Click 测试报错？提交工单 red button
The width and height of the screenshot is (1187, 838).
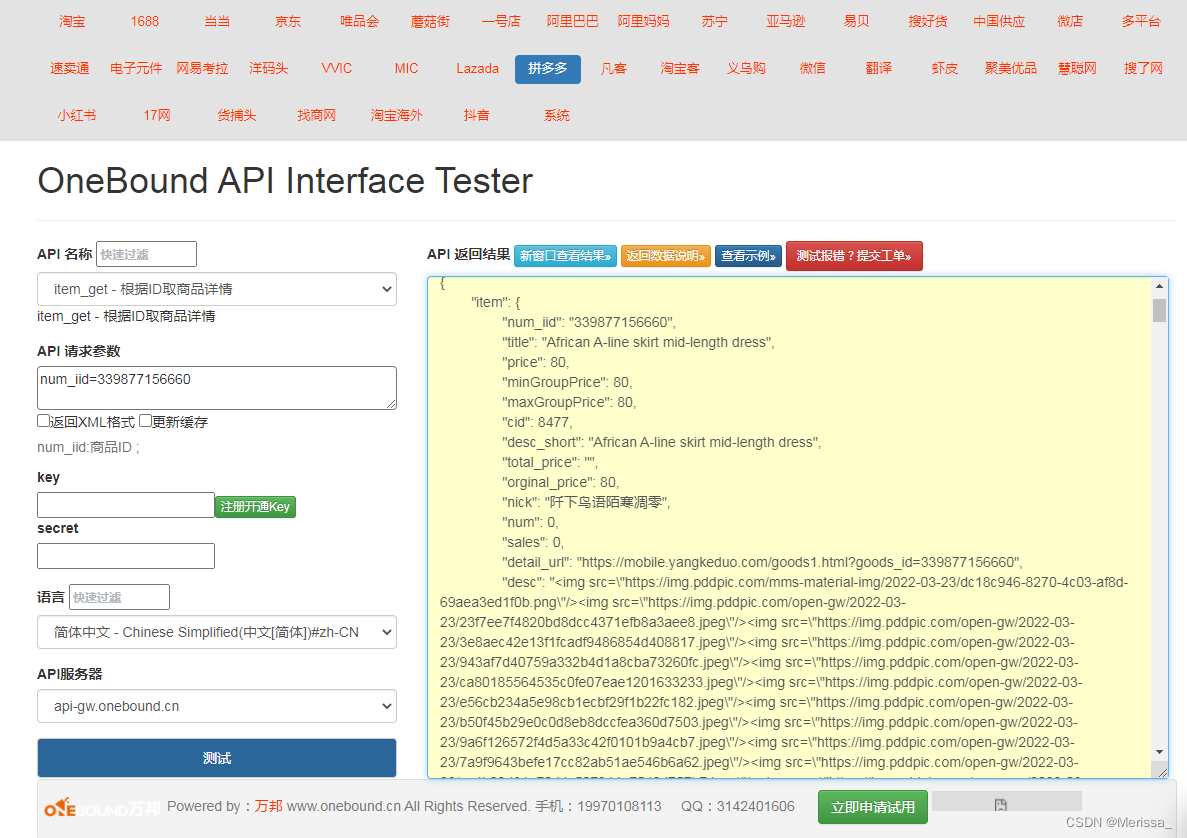(854, 256)
